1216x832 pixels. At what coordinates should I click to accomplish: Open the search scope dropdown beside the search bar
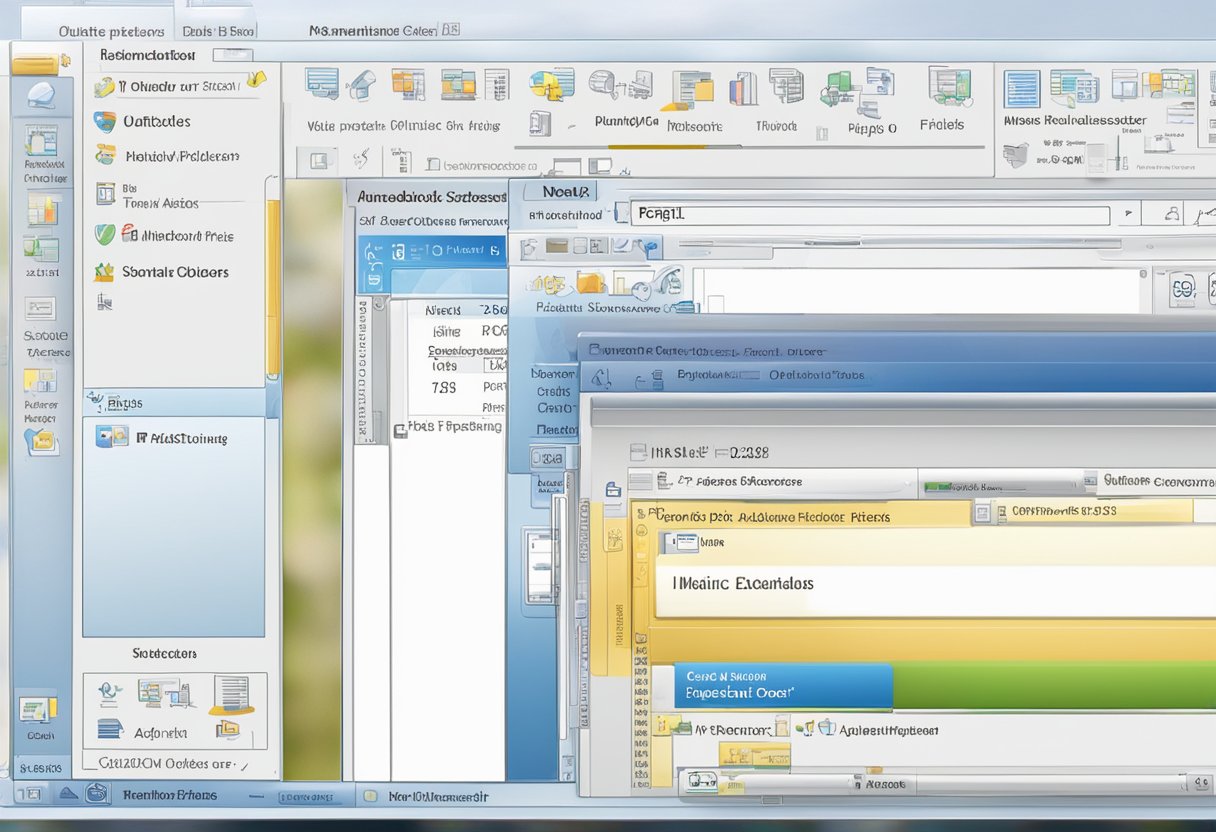(1127, 211)
